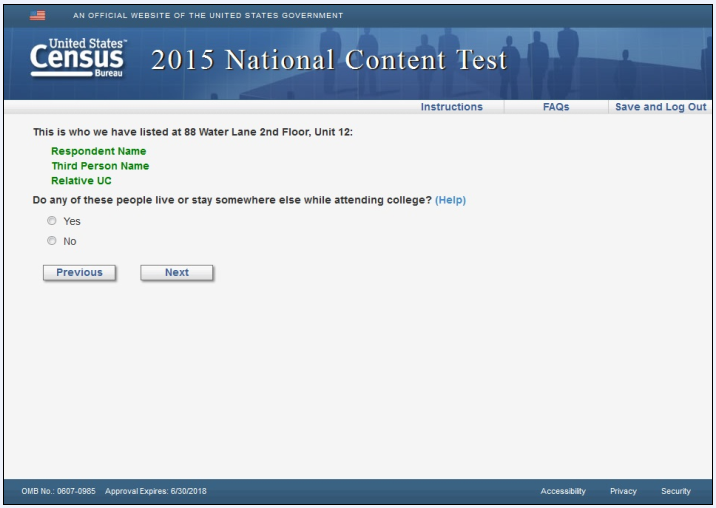The image size is (716, 508).
Task: Click the US flag icon in banner
Action: 37,16
